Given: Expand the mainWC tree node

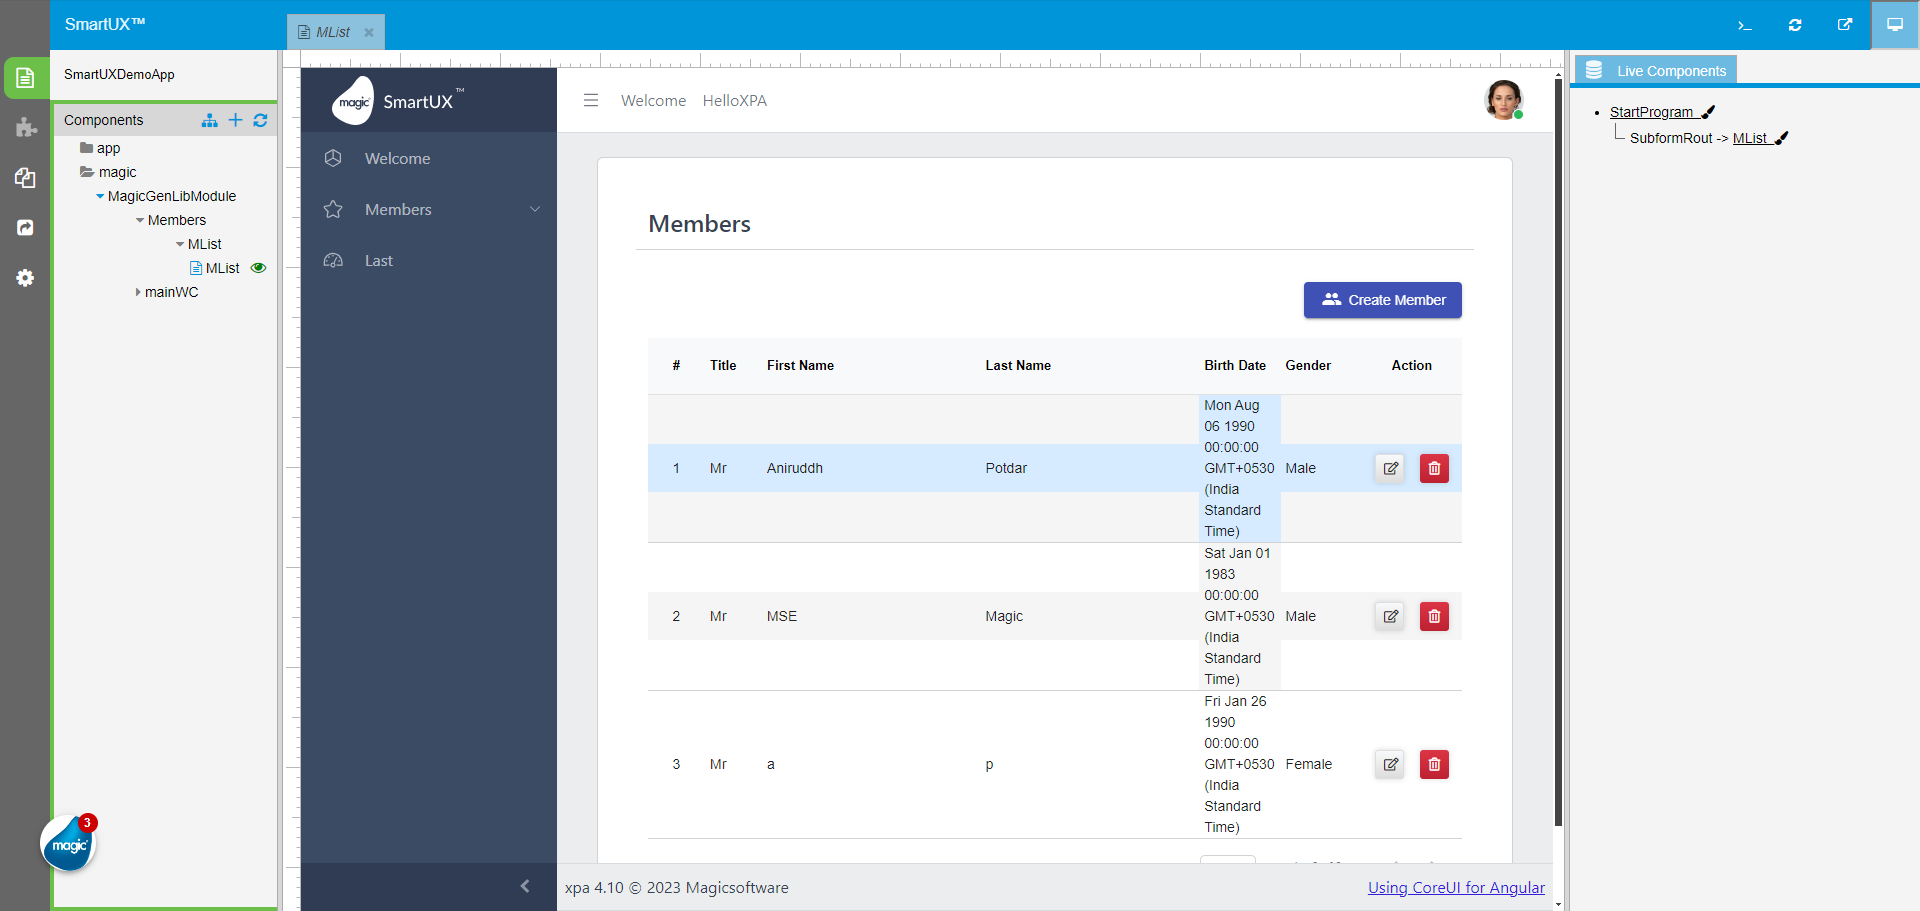Looking at the screenshot, I should tap(138, 292).
